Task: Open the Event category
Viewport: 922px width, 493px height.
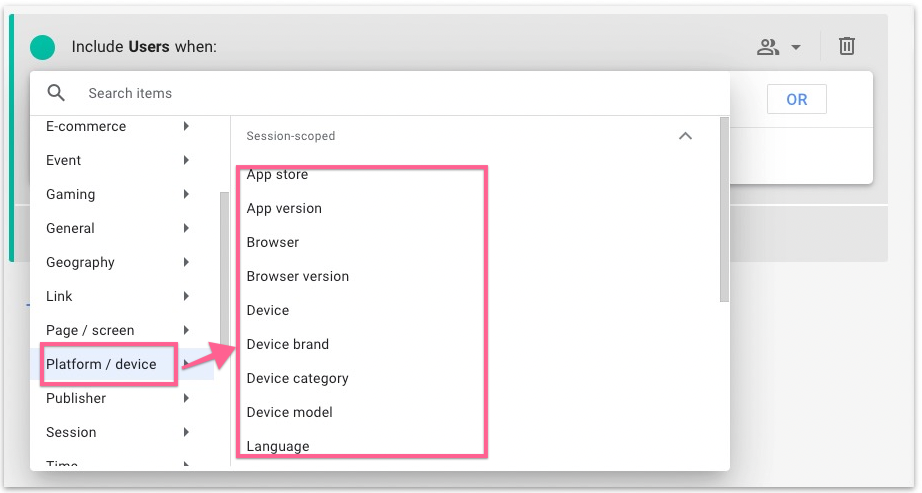Action: (64, 160)
